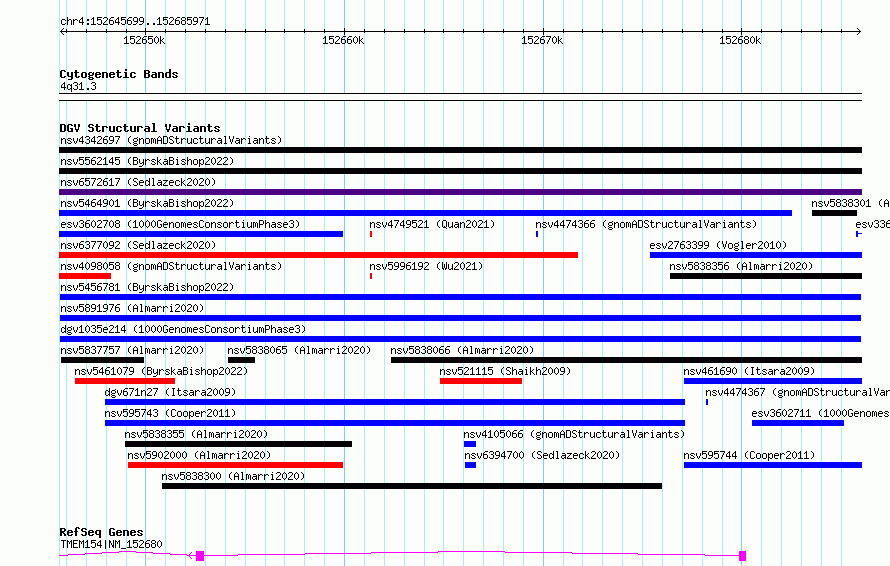Click the 4q31.3 cytogenetic band label

pos(78,86)
